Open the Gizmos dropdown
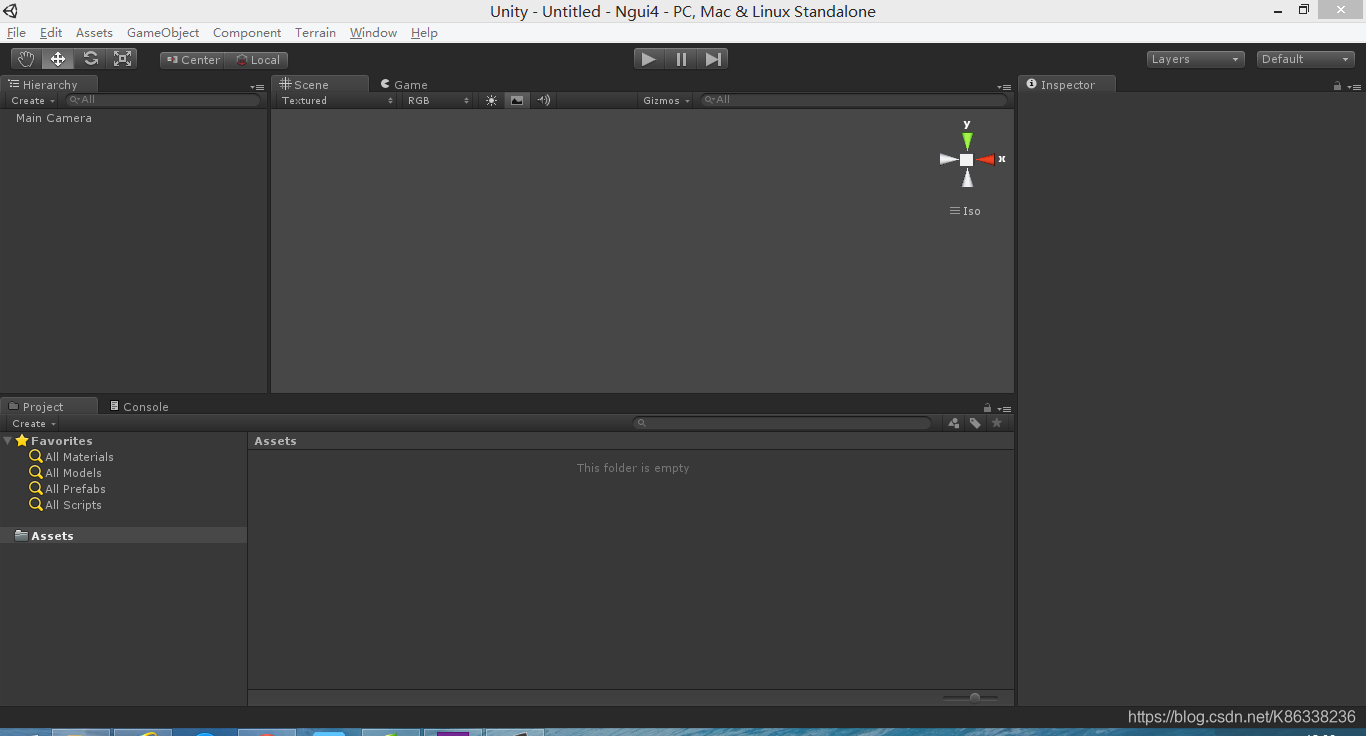This screenshot has width=1366, height=736. click(x=666, y=100)
